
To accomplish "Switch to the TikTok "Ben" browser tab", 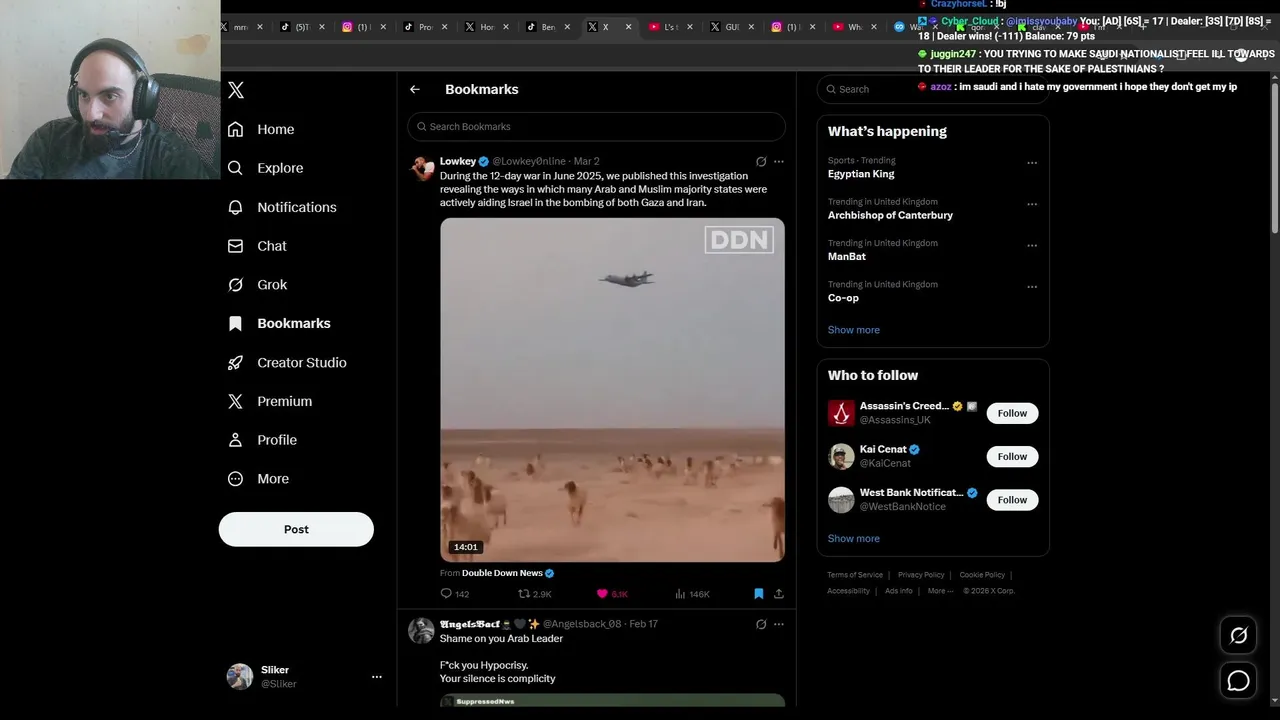I will [x=548, y=27].
